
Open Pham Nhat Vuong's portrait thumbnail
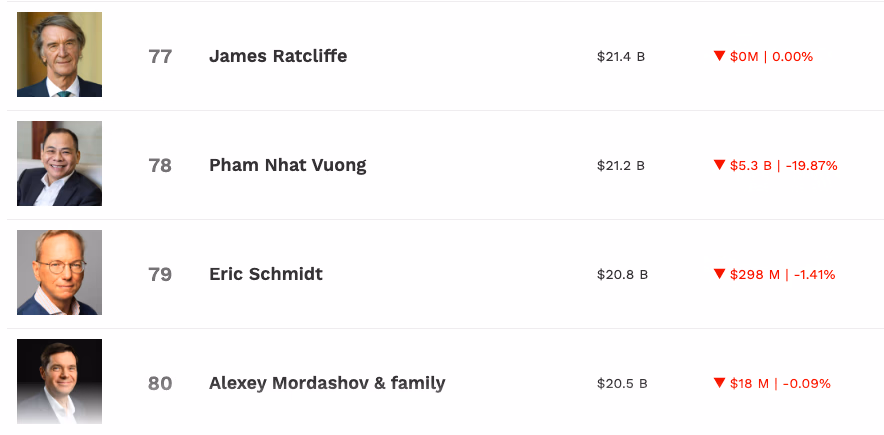point(60,164)
